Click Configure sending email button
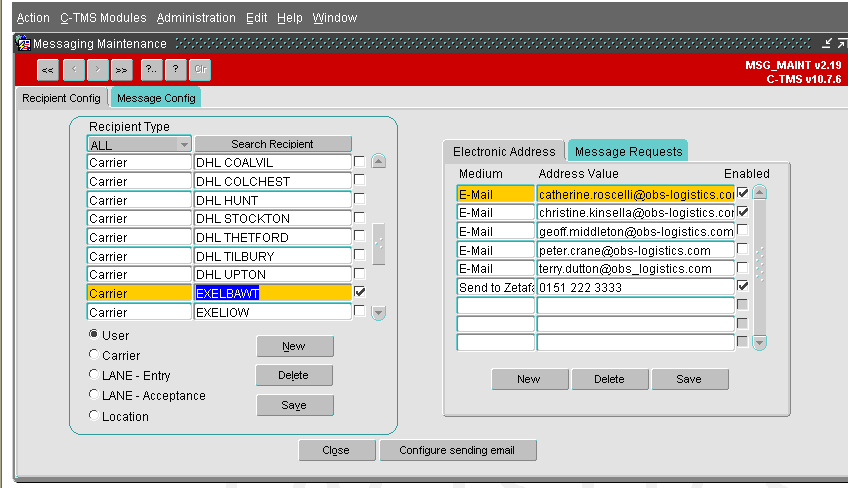This screenshot has width=848, height=488. tap(458, 450)
